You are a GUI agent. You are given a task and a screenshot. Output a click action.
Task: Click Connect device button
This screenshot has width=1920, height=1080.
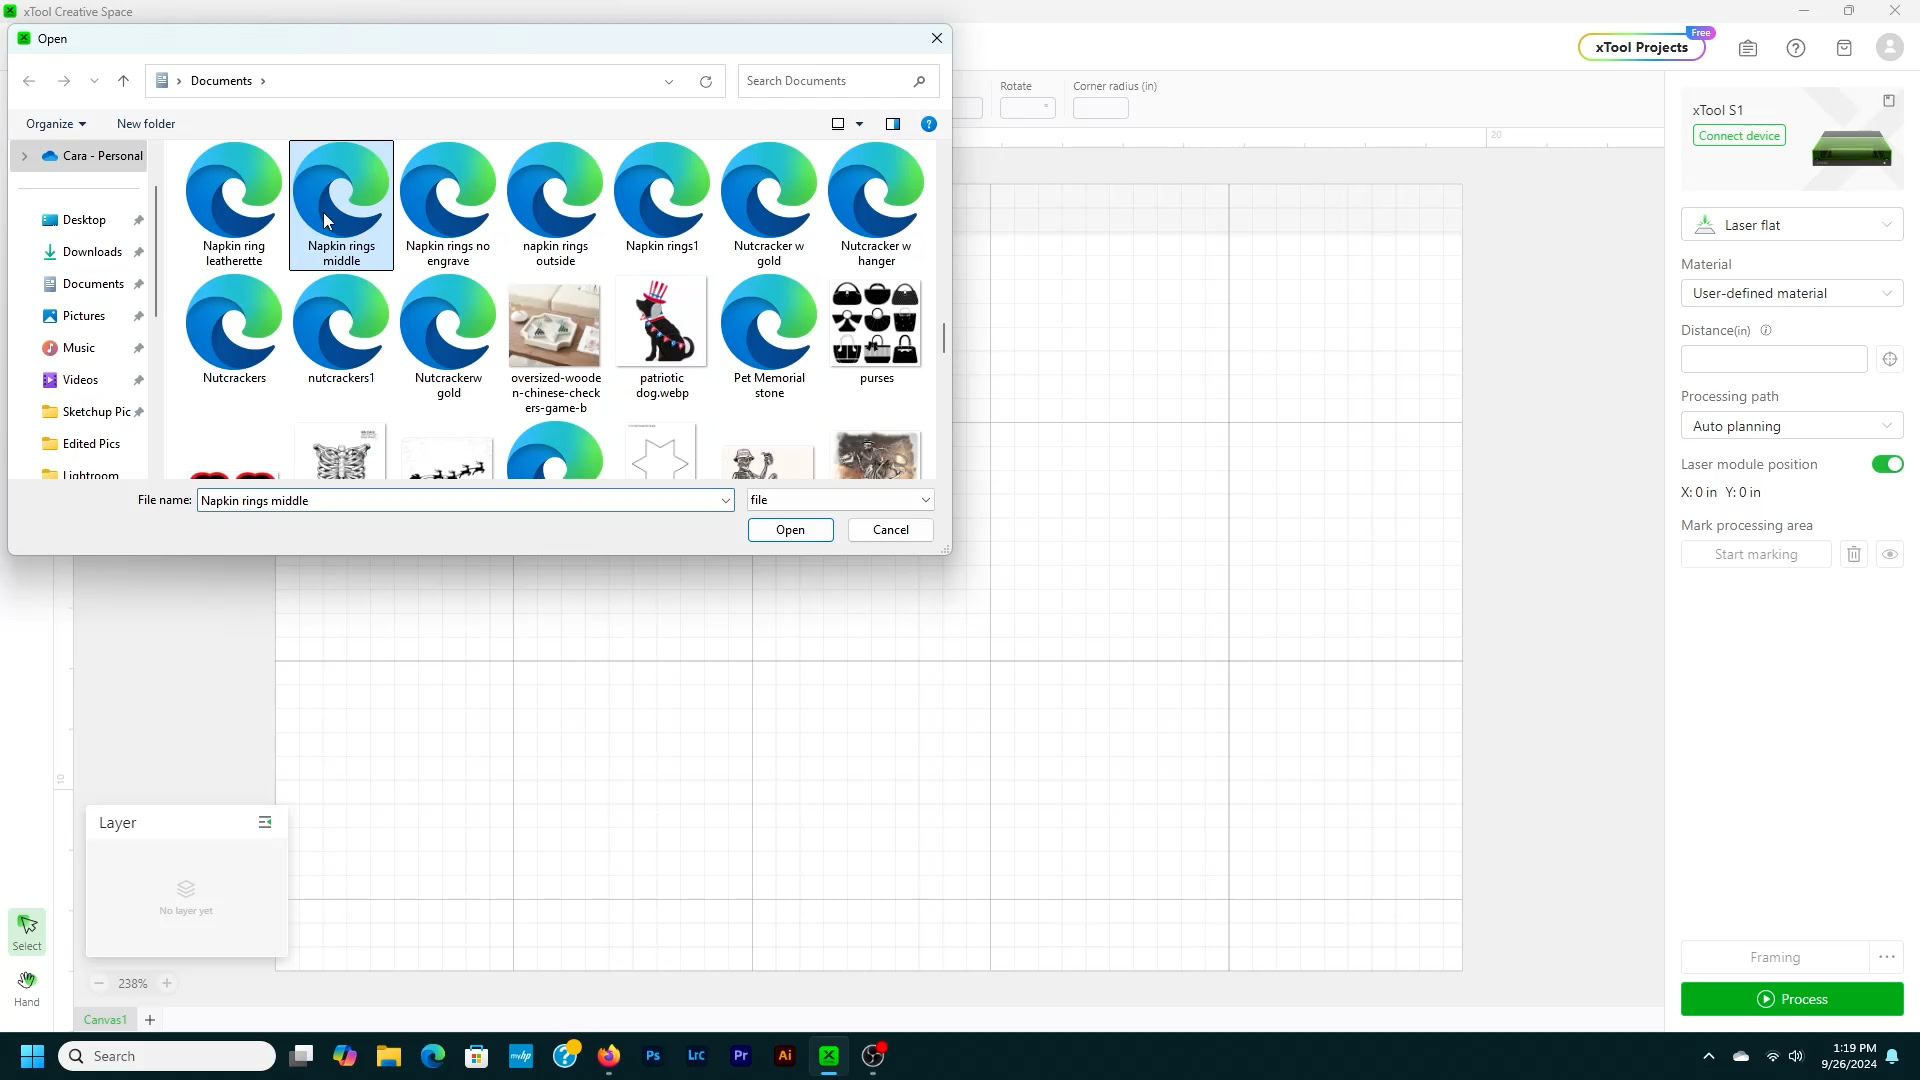click(1739, 136)
